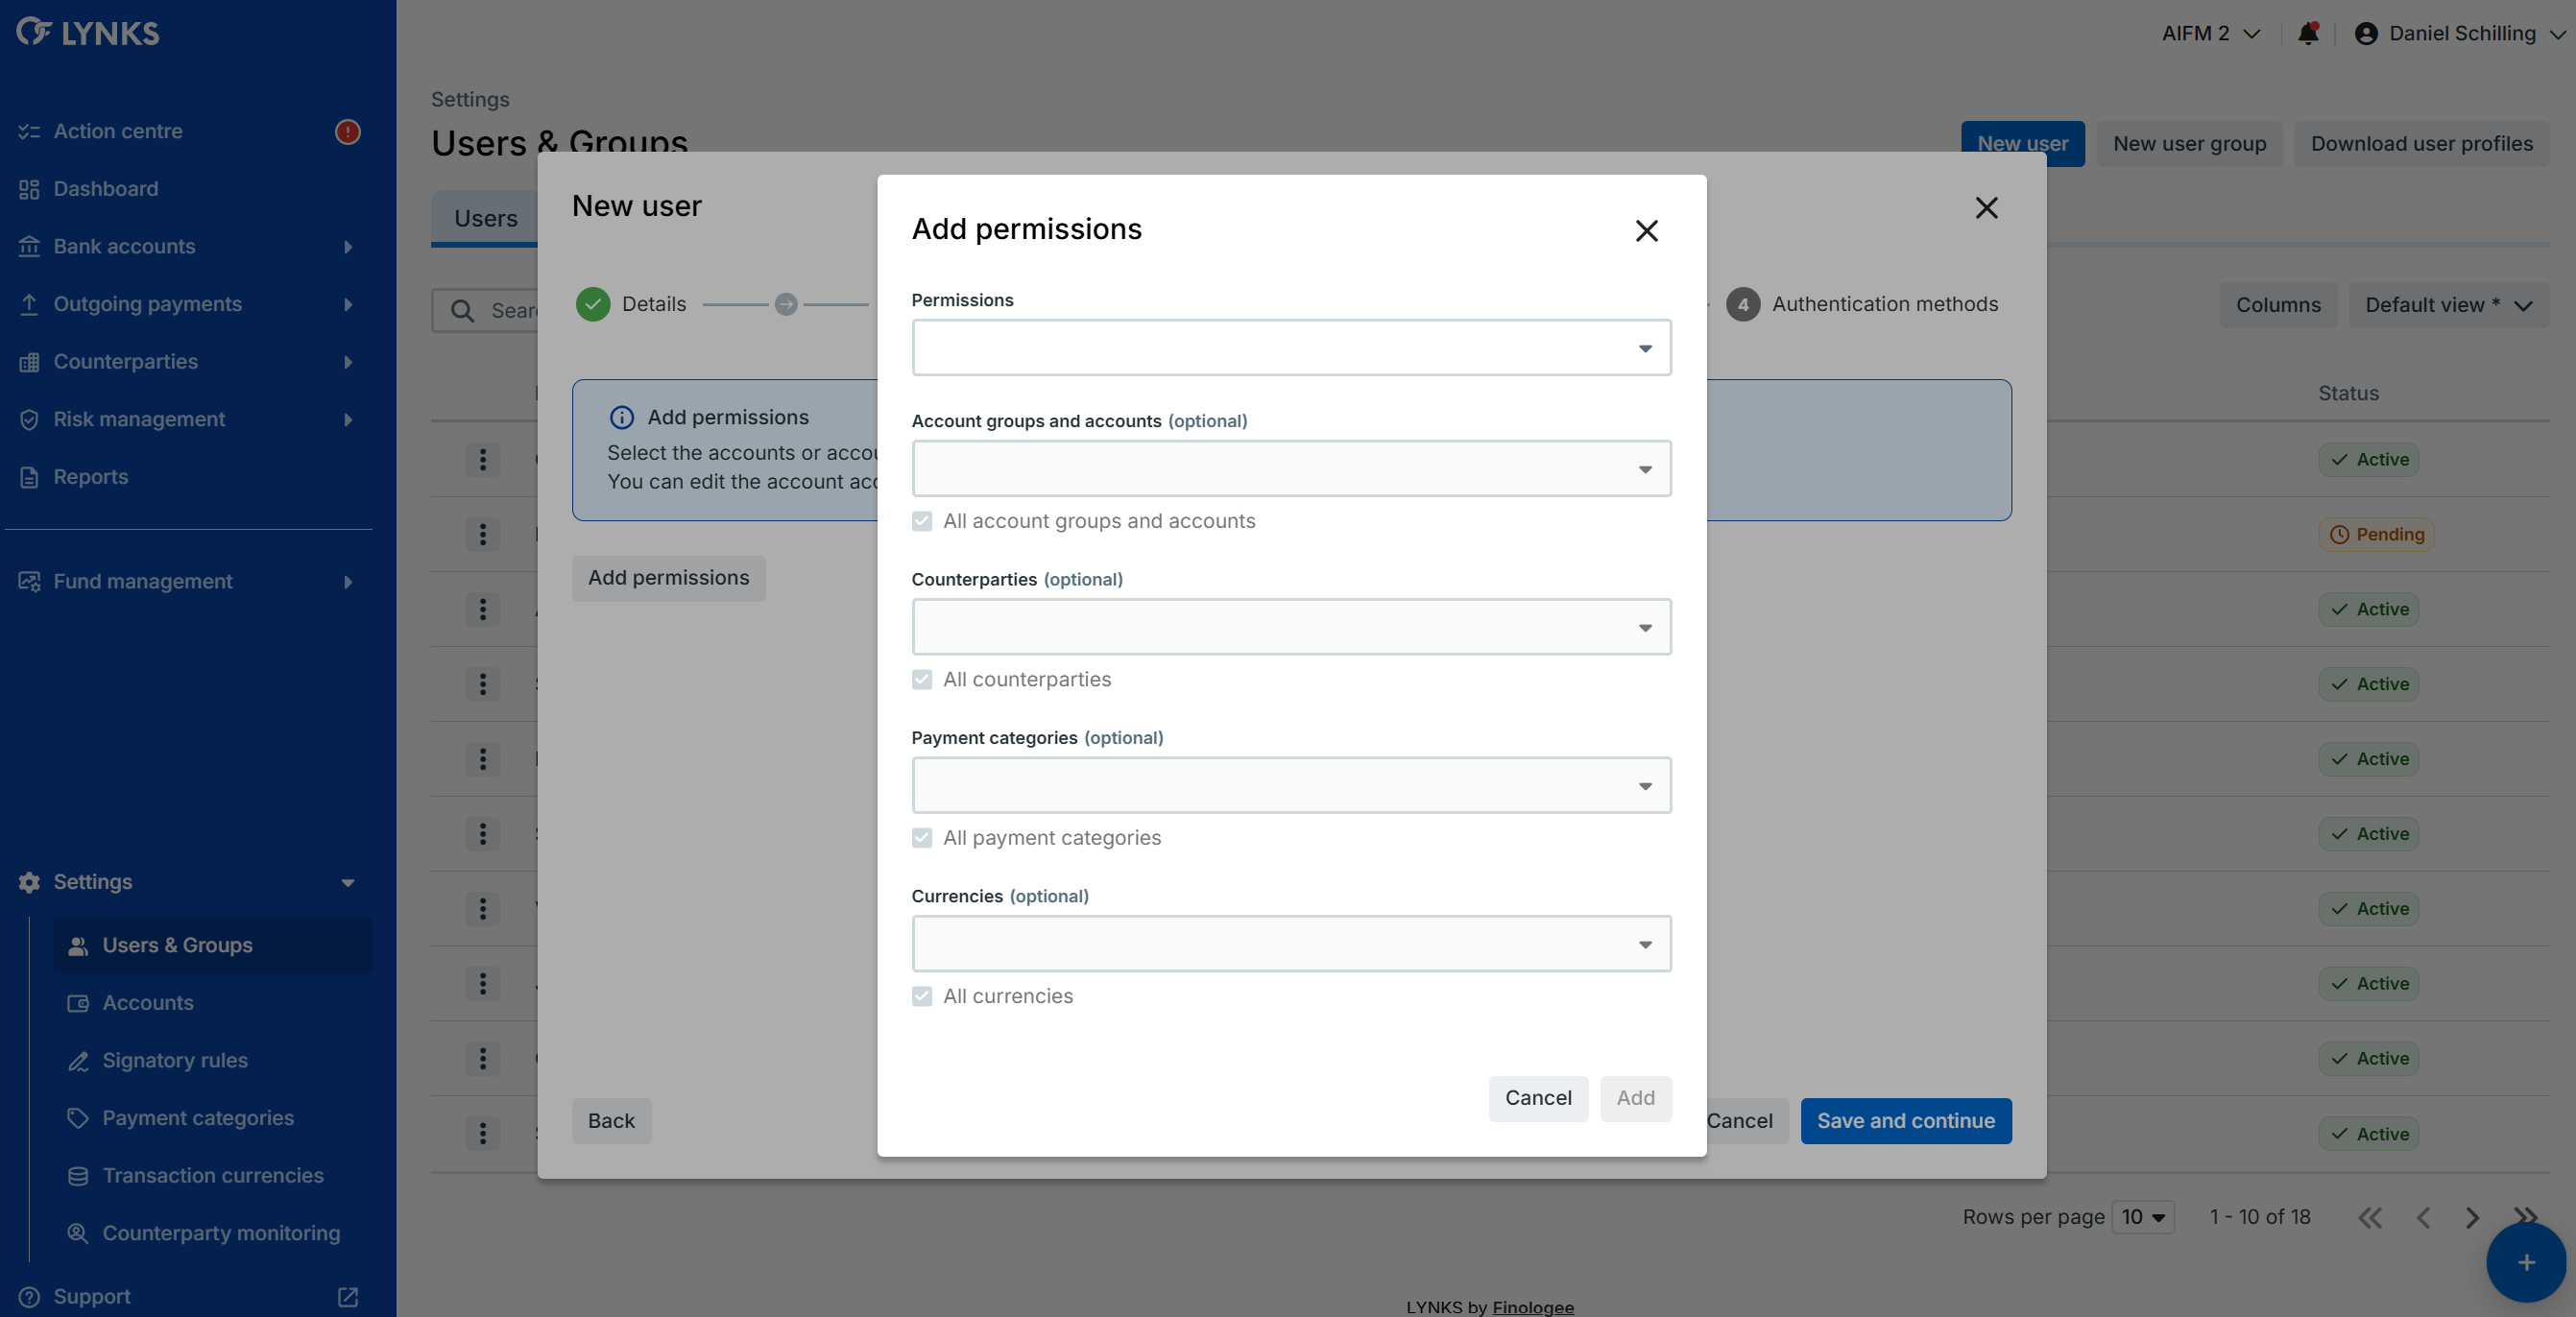Viewport: 2576px width, 1317px height.
Task: Click the Action centre red alert badge
Action: pyautogui.click(x=347, y=131)
